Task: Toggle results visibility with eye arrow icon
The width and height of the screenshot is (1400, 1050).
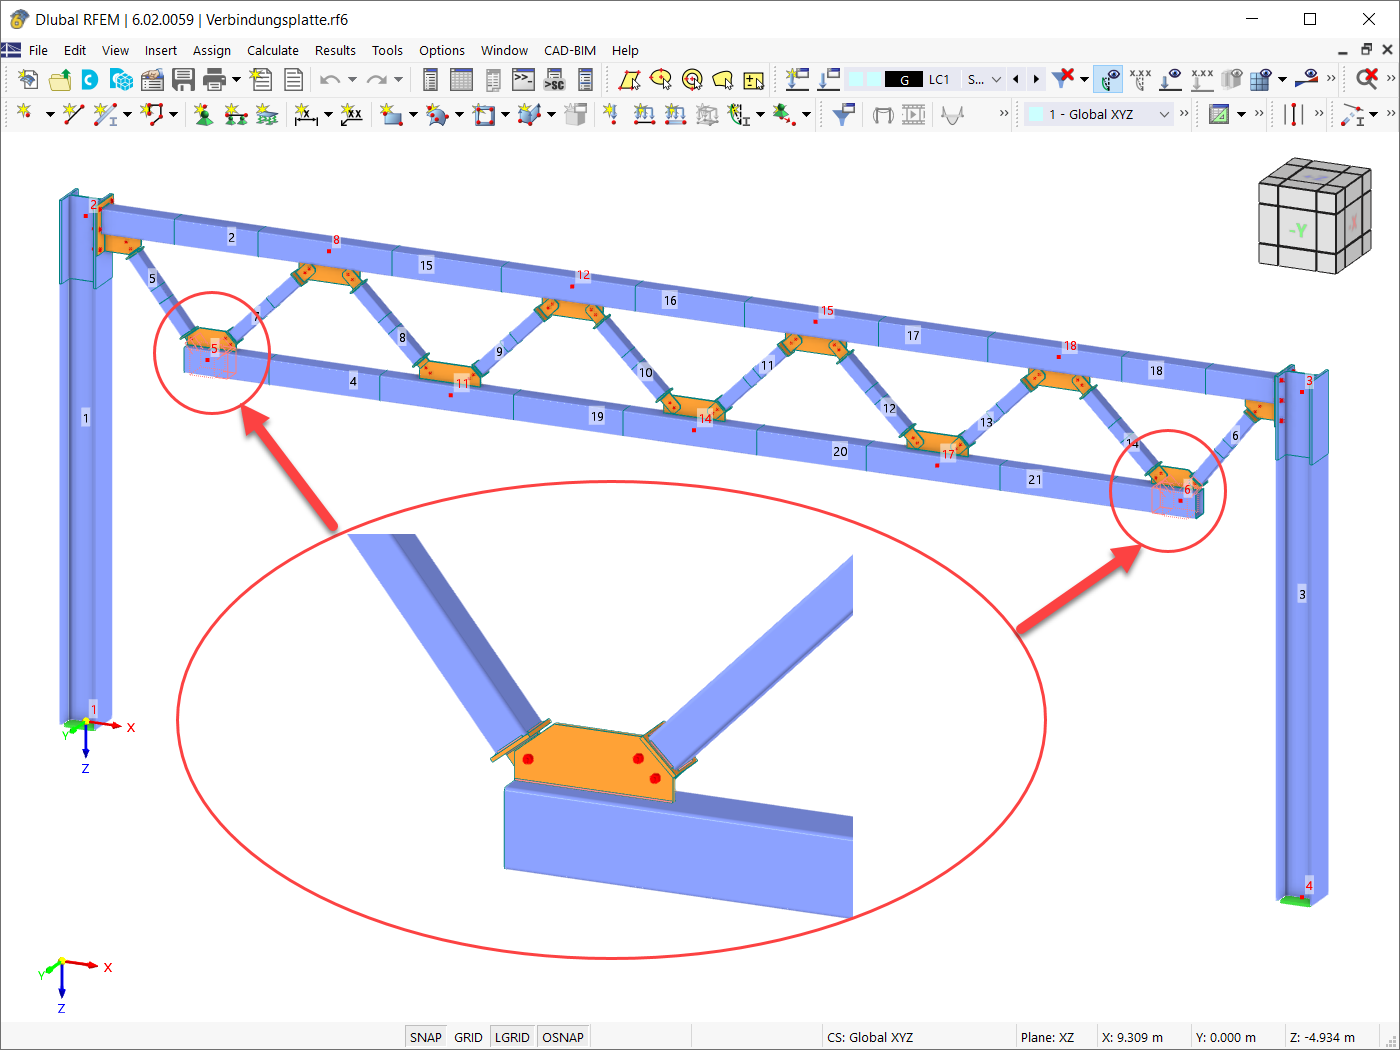Action: coord(1170,79)
